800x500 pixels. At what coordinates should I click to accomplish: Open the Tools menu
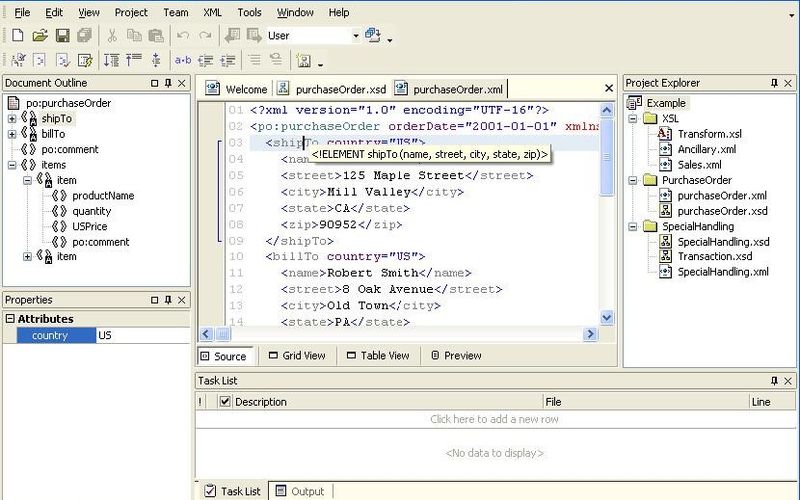[249, 12]
